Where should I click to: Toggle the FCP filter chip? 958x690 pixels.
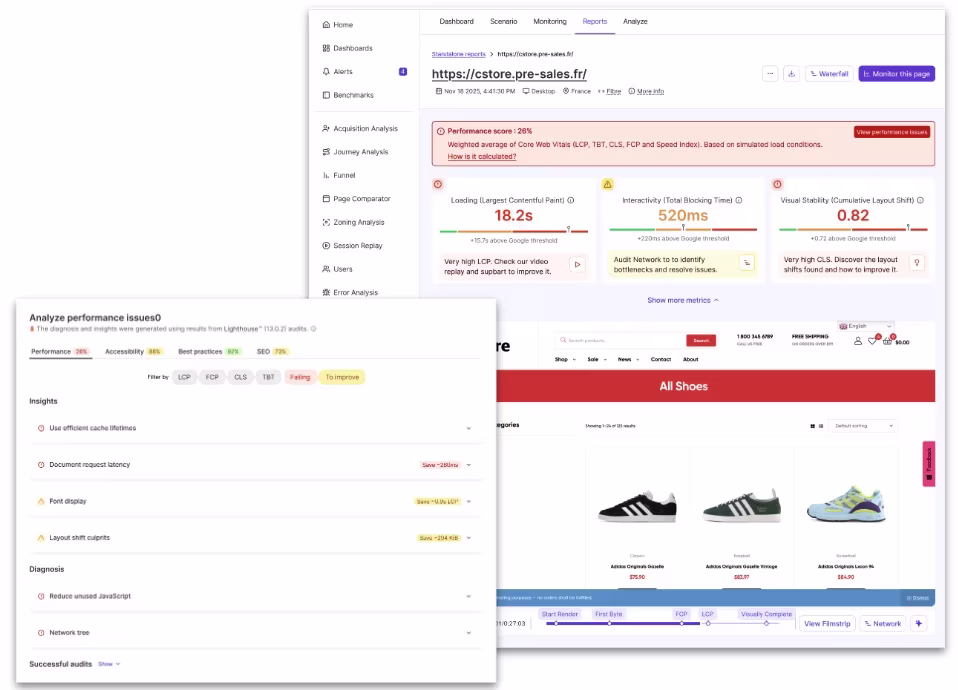[212, 378]
